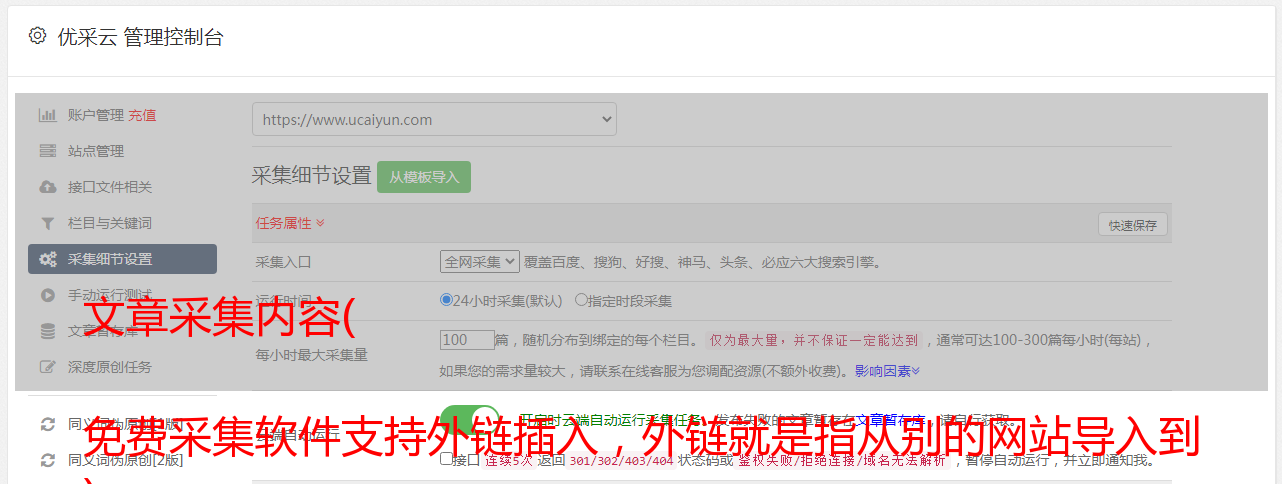1282x484 pixels.
Task: Click the edit icon for 深度原创任务
Action: 47,367
